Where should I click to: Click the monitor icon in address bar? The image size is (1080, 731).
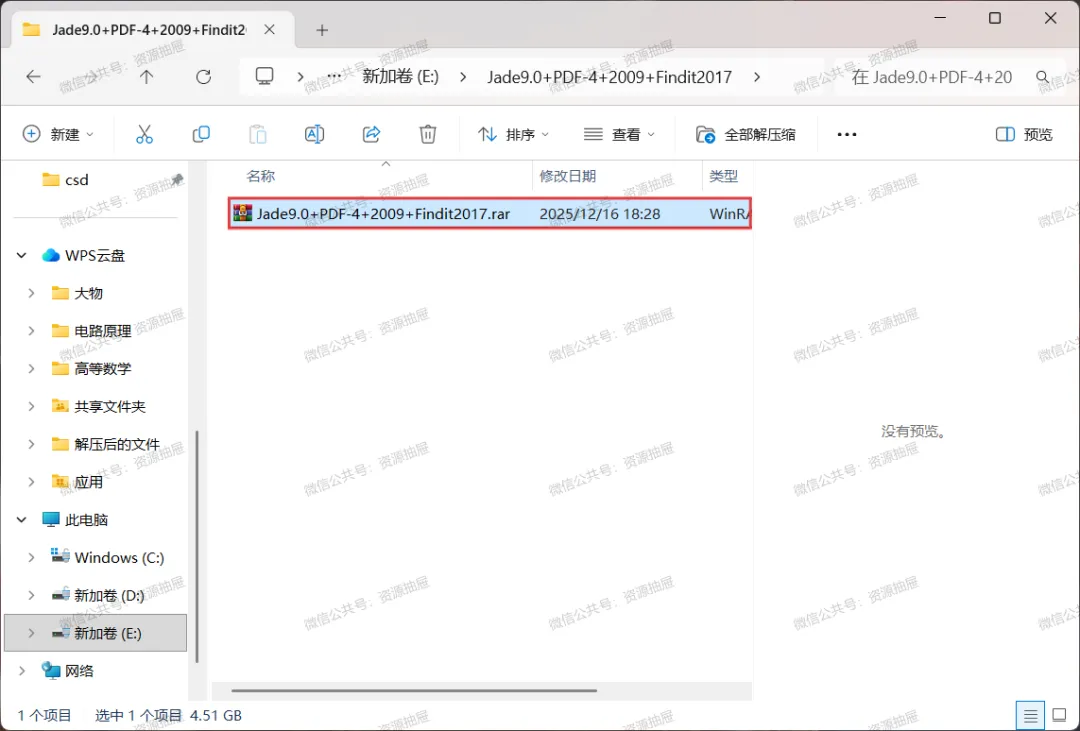click(264, 76)
